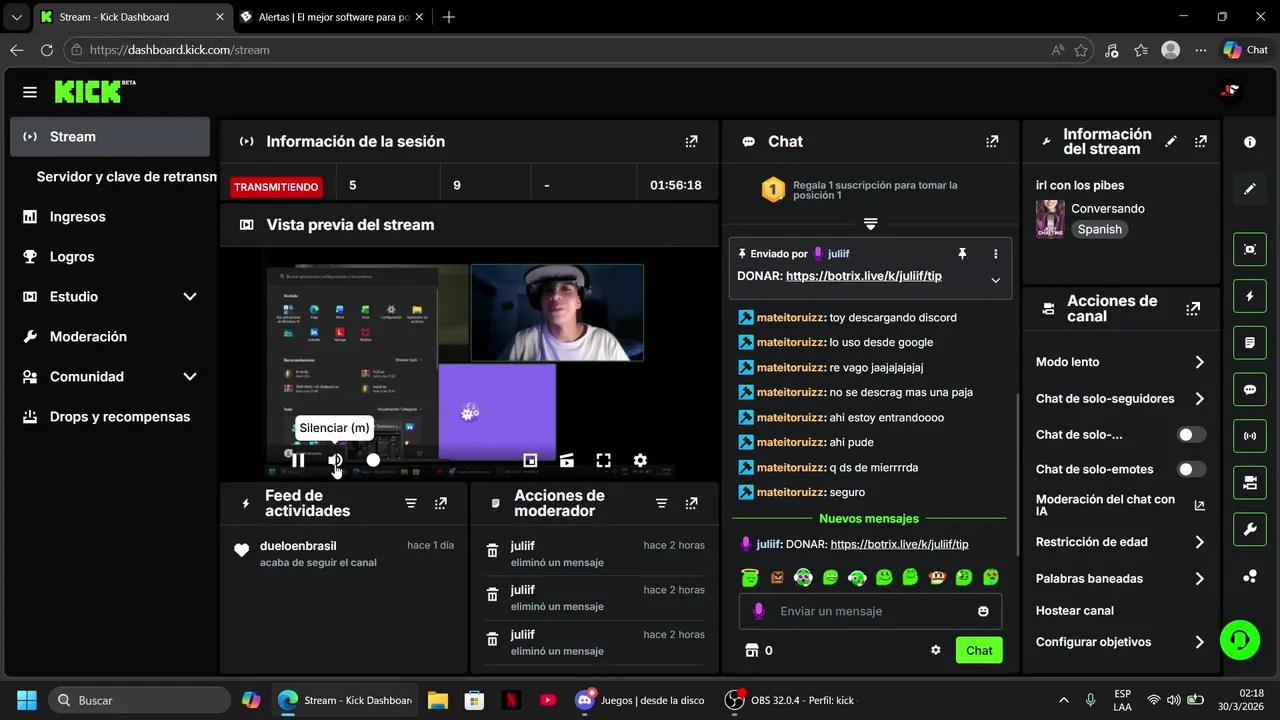Pop out the Acciones de moderador panel
The image size is (1280, 720).
click(691, 503)
